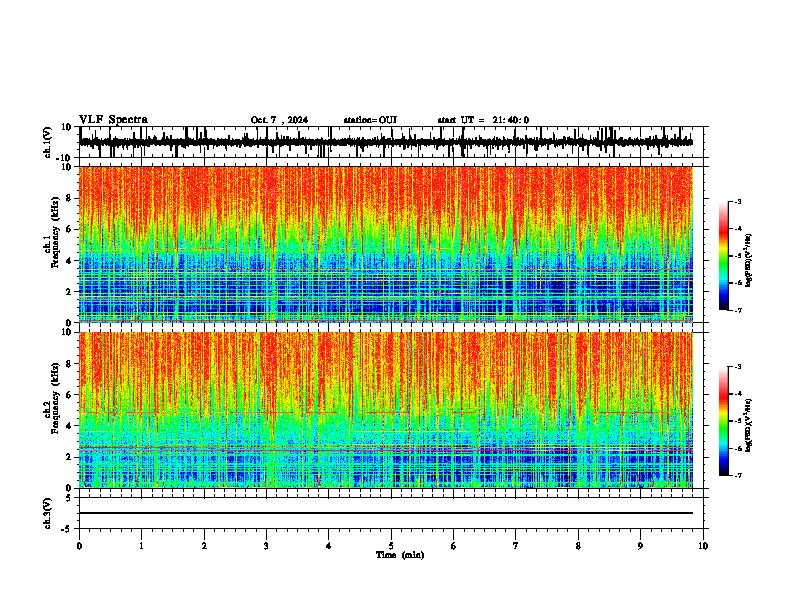Click time axis tick label "1"
Screen dimensions: 792x612
pos(141,546)
